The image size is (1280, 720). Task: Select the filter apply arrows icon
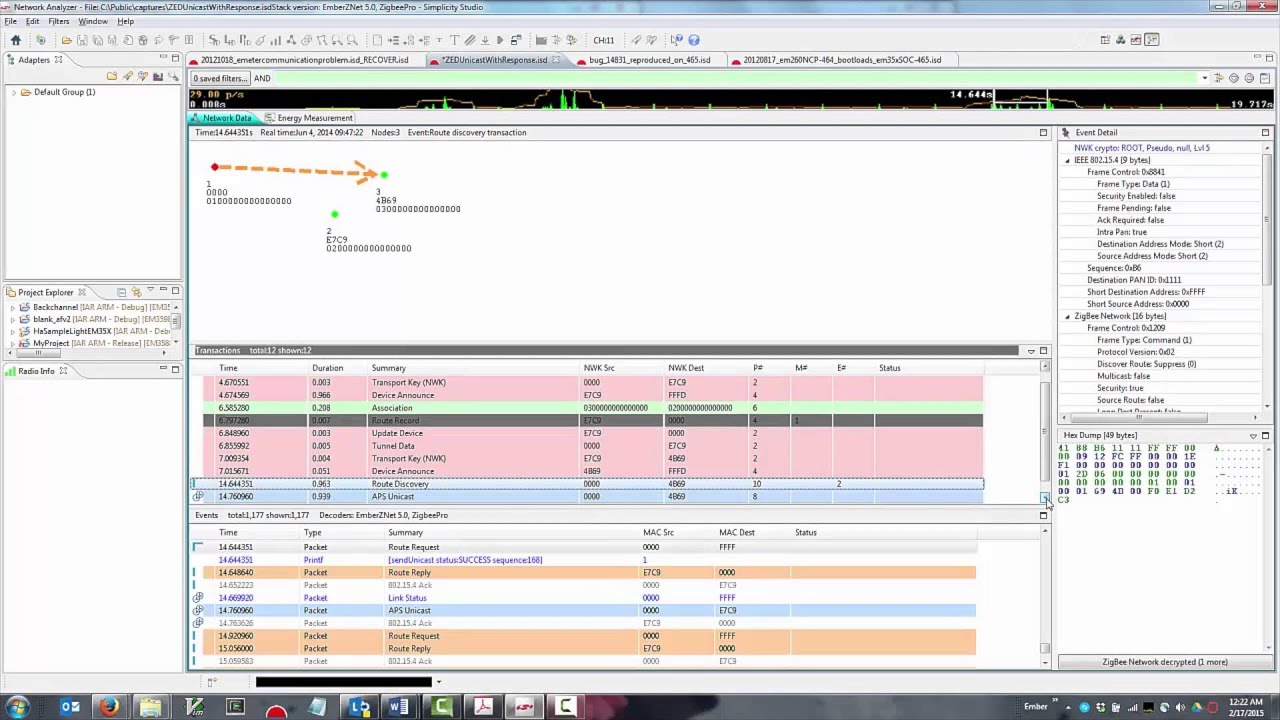[1219, 78]
